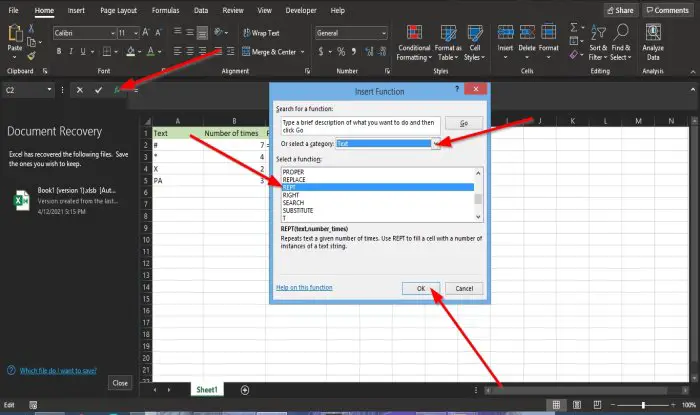The image size is (700, 415).
Task: Click the Share button
Action: [x=621, y=10]
